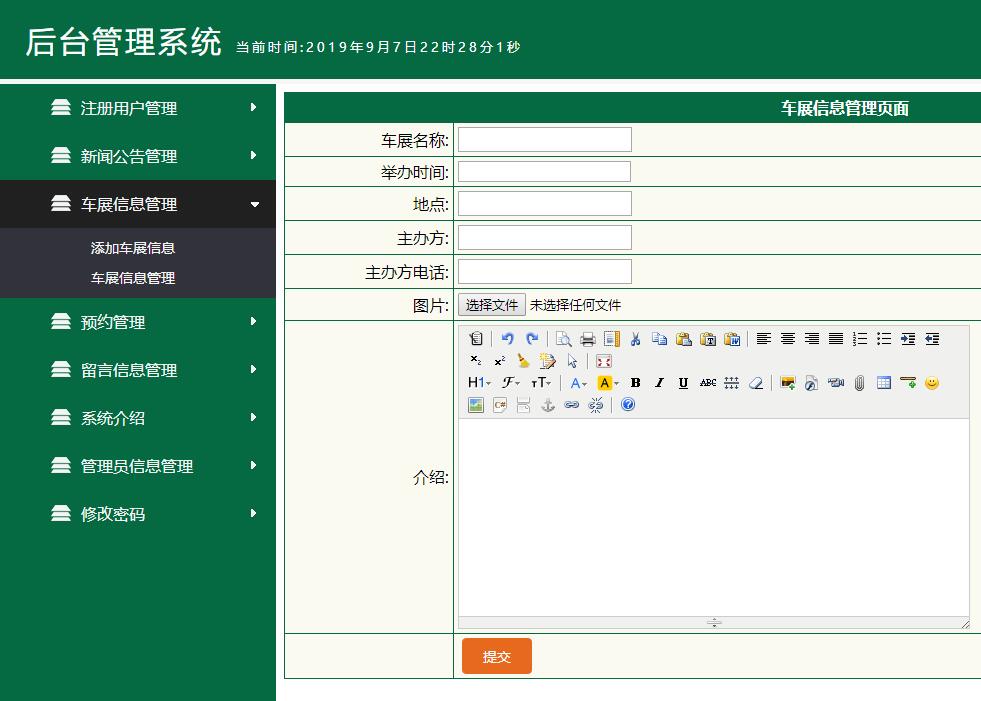Open font size dropdown
The width and height of the screenshot is (981, 701).
point(541,383)
